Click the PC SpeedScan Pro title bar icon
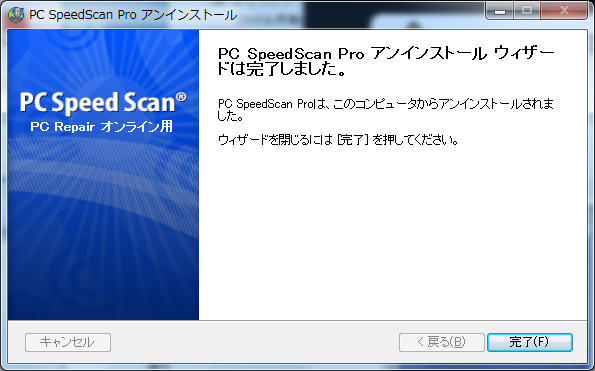 pyautogui.click(x=16, y=15)
